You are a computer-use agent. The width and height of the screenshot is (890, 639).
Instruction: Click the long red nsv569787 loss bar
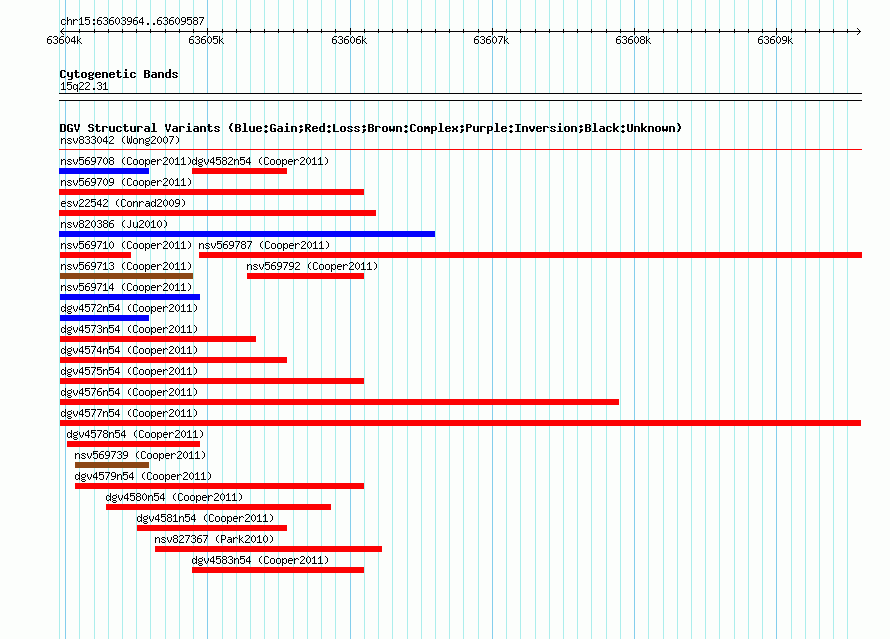click(530, 255)
